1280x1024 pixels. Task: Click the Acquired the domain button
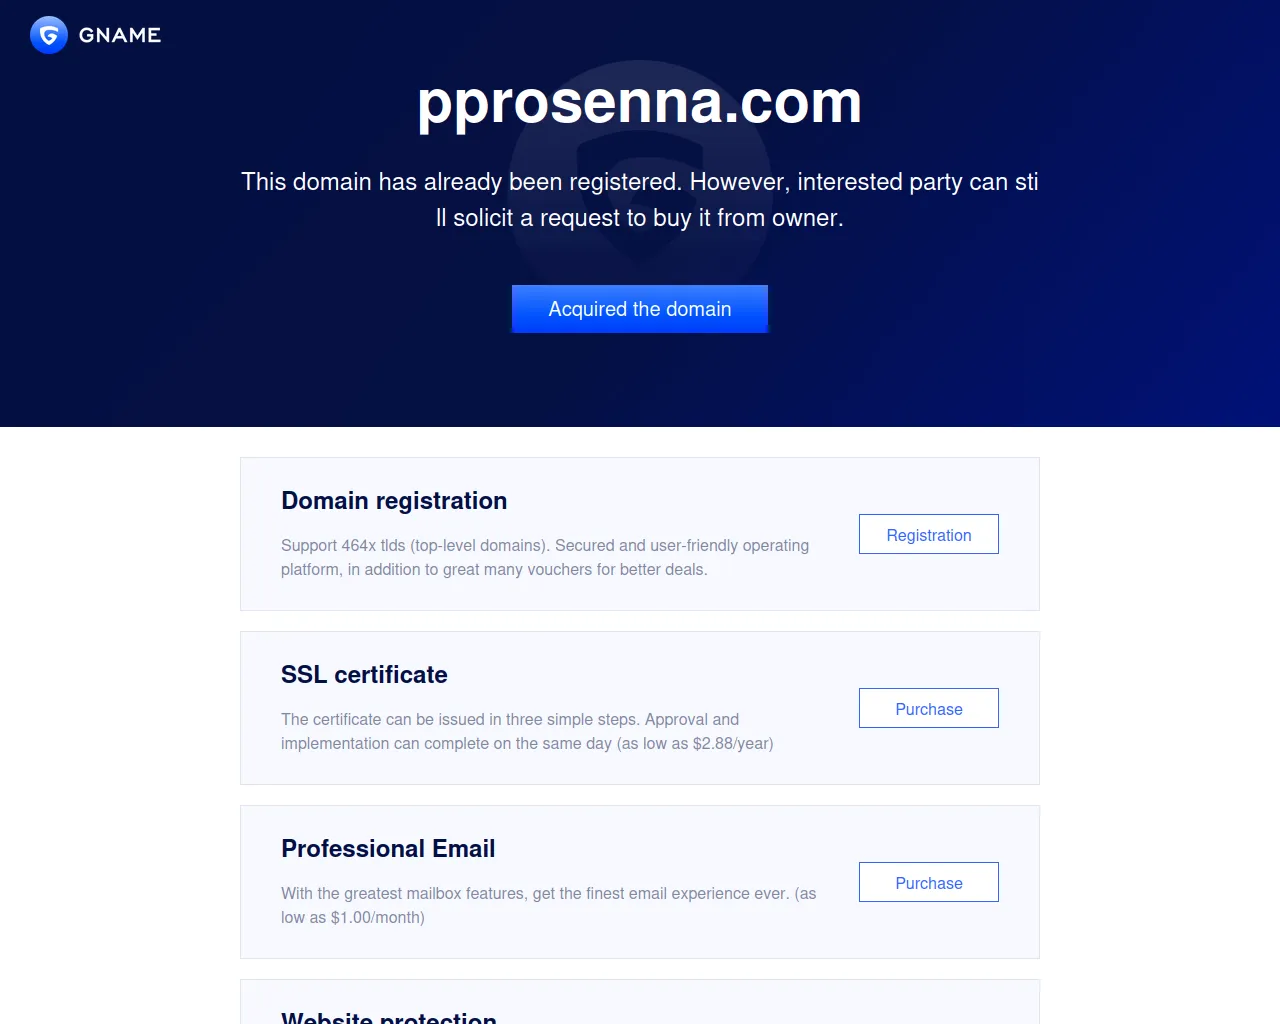pyautogui.click(x=639, y=309)
